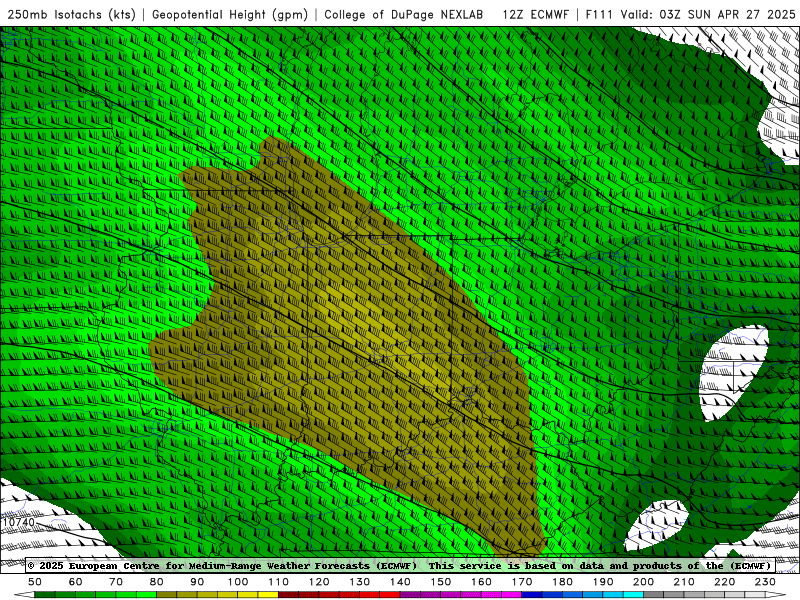Image resolution: width=800 pixels, height=600 pixels.
Task: Click the '10740' height contour label
Action: (18, 522)
